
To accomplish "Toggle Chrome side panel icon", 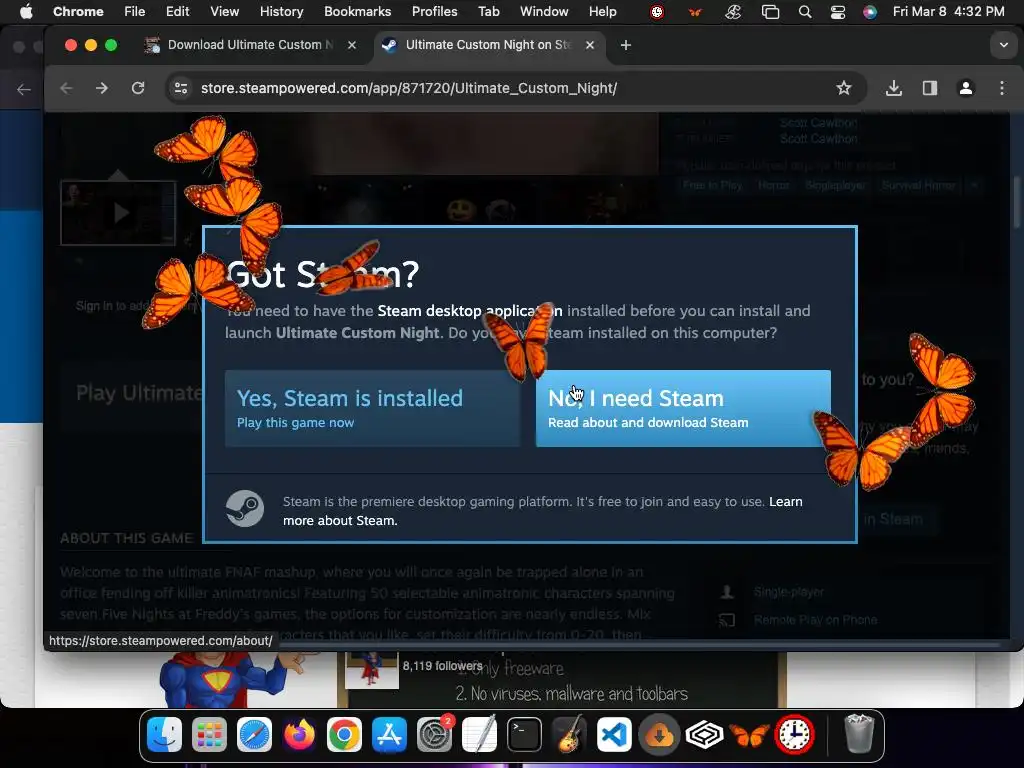I will [x=930, y=88].
